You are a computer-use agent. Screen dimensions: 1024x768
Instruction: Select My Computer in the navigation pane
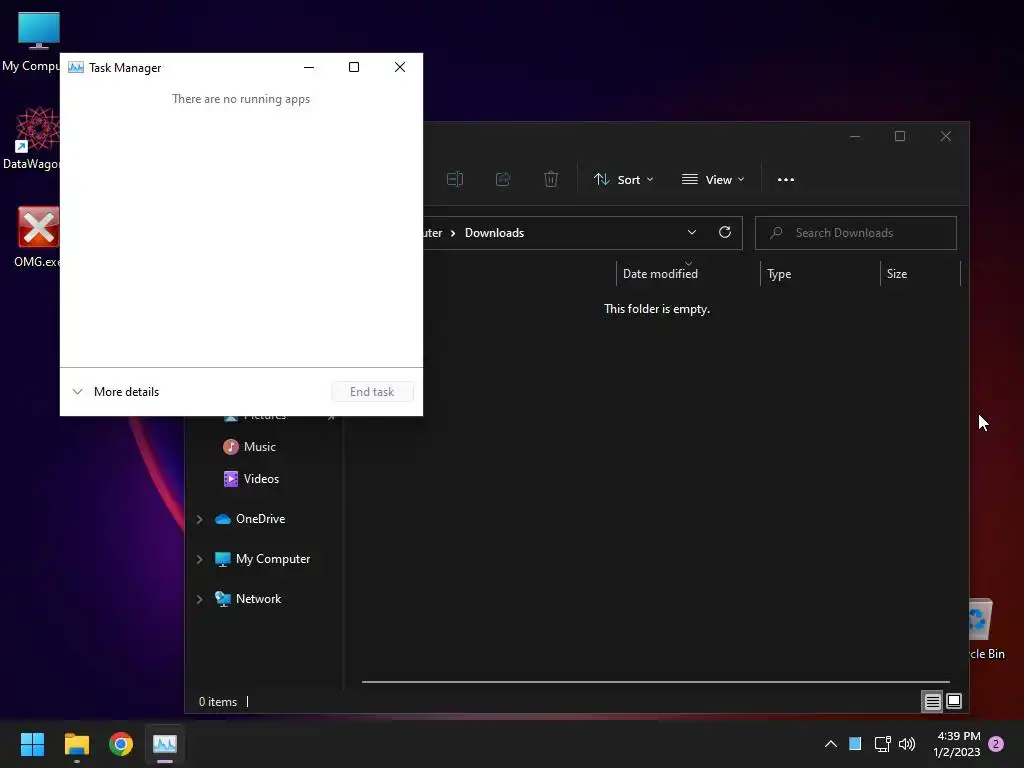click(x=272, y=559)
